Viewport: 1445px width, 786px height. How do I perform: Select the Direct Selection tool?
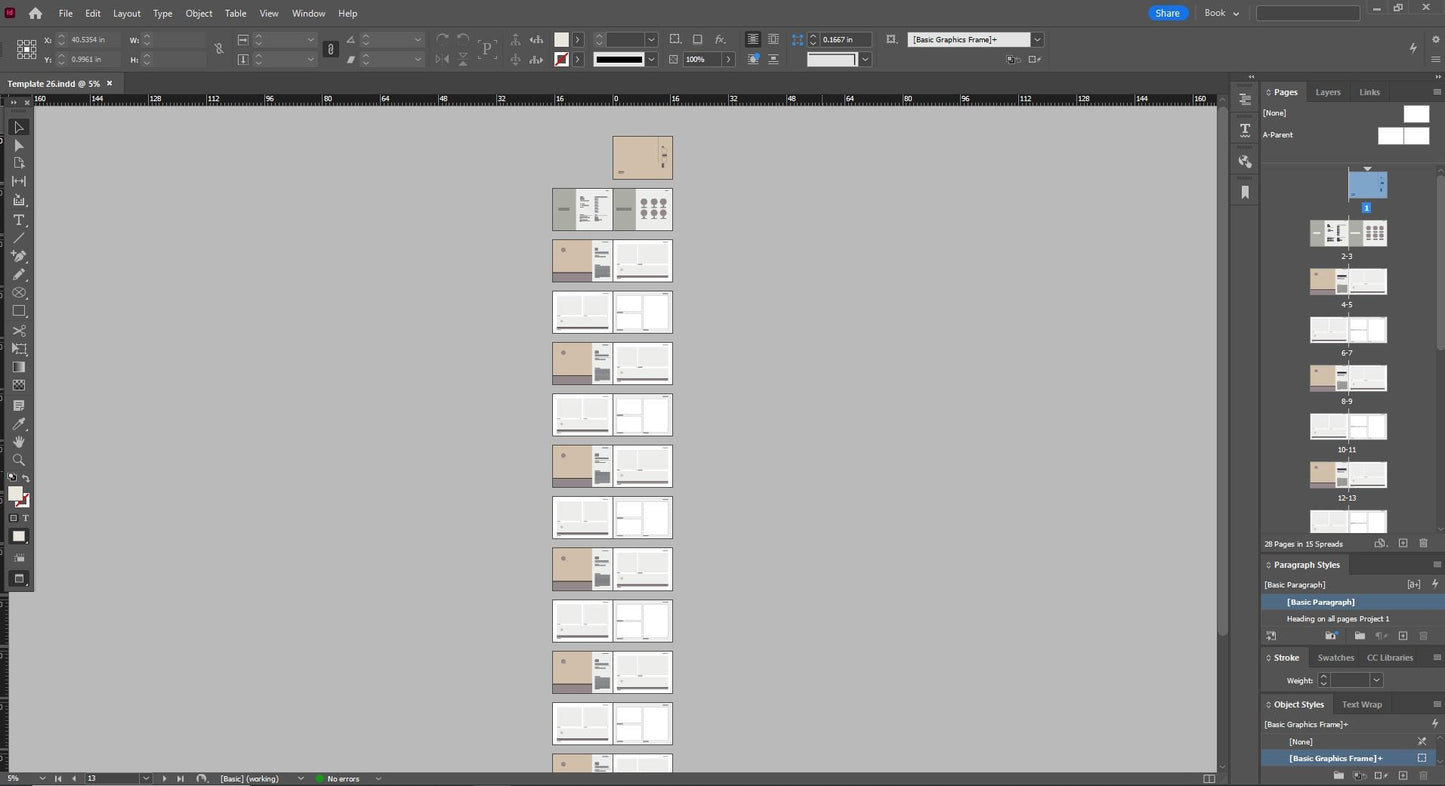click(18, 146)
